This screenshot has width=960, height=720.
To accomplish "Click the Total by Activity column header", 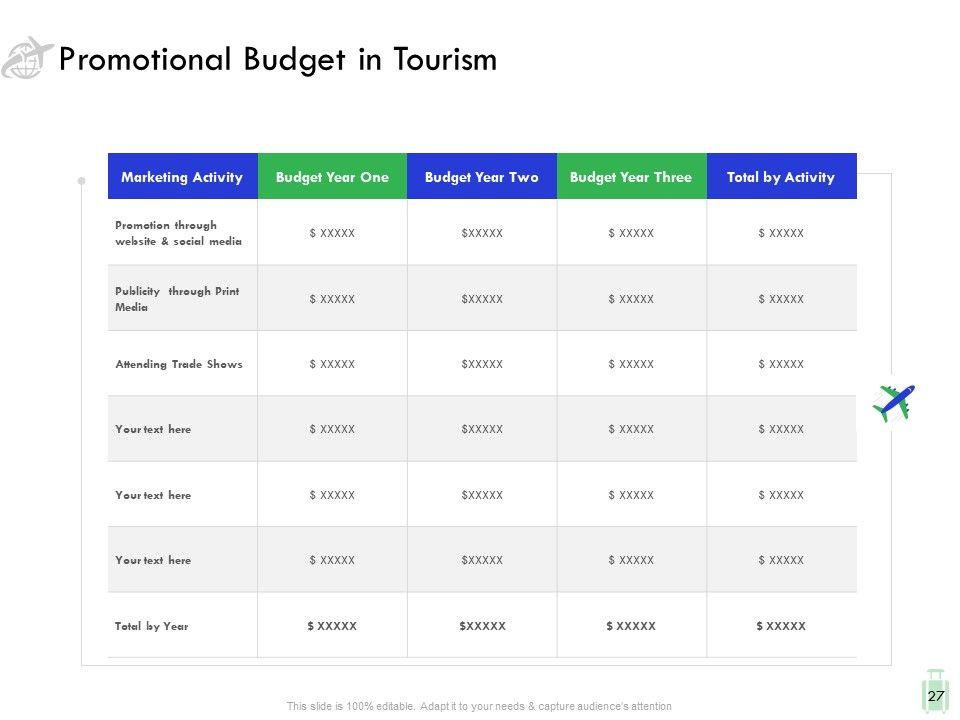I will click(781, 177).
